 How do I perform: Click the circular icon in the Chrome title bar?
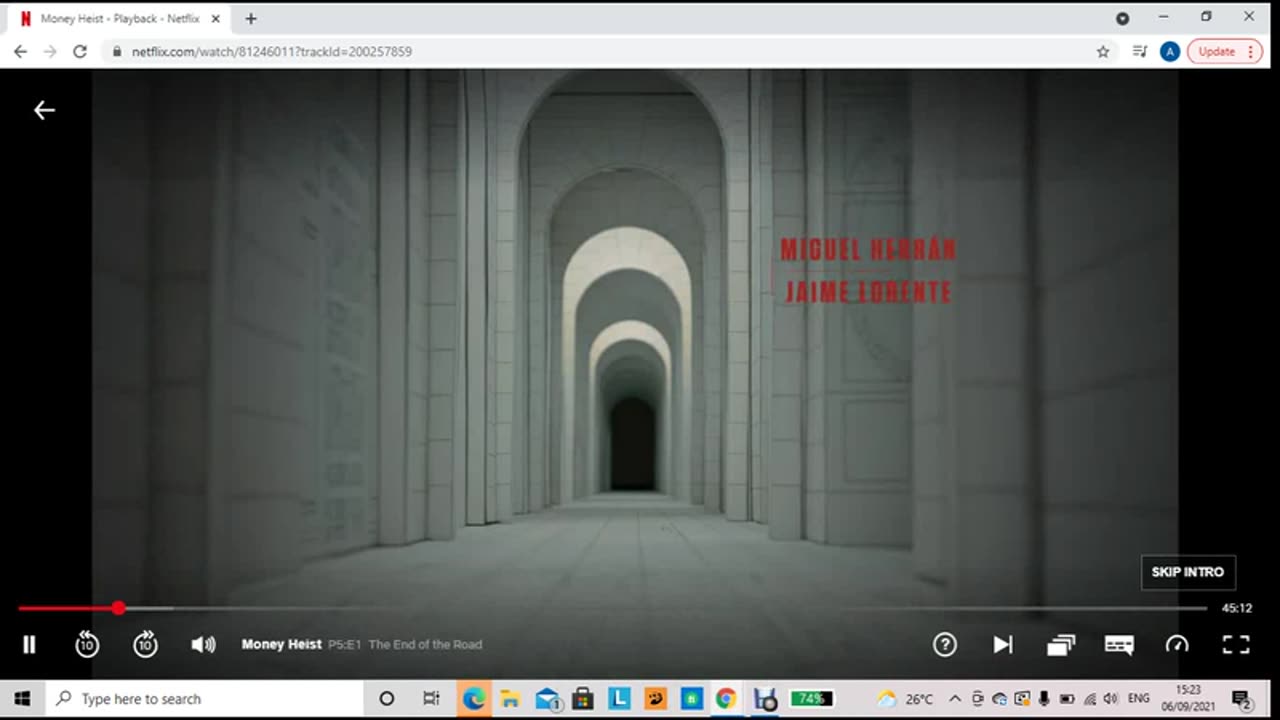tap(1122, 18)
